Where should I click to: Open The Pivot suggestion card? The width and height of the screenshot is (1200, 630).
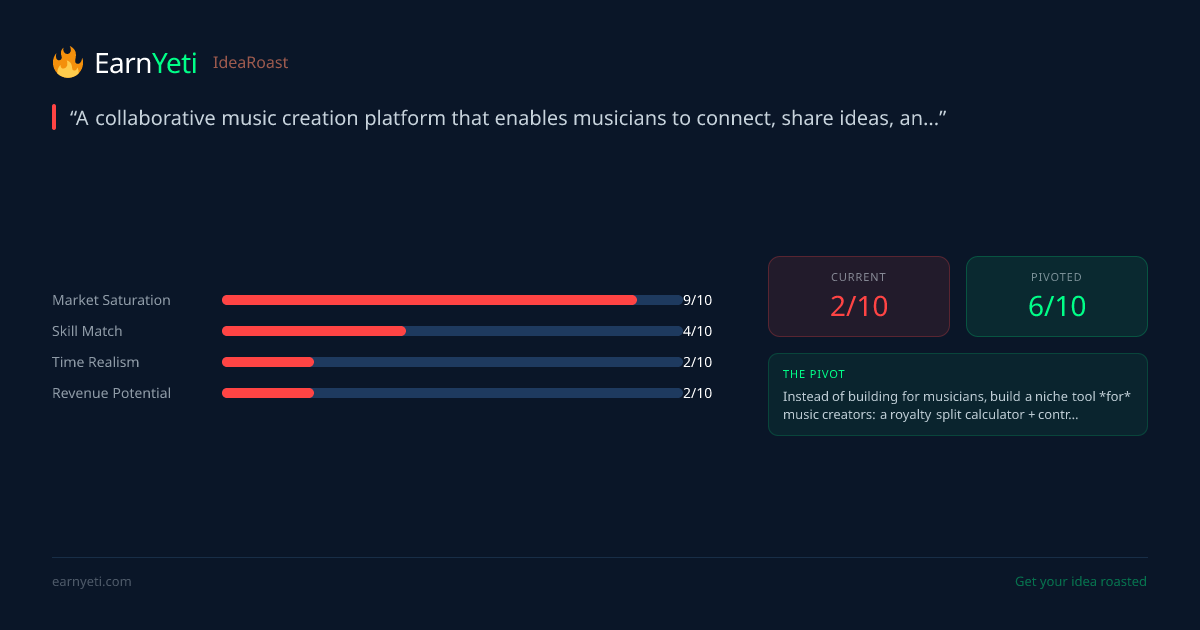(x=957, y=394)
